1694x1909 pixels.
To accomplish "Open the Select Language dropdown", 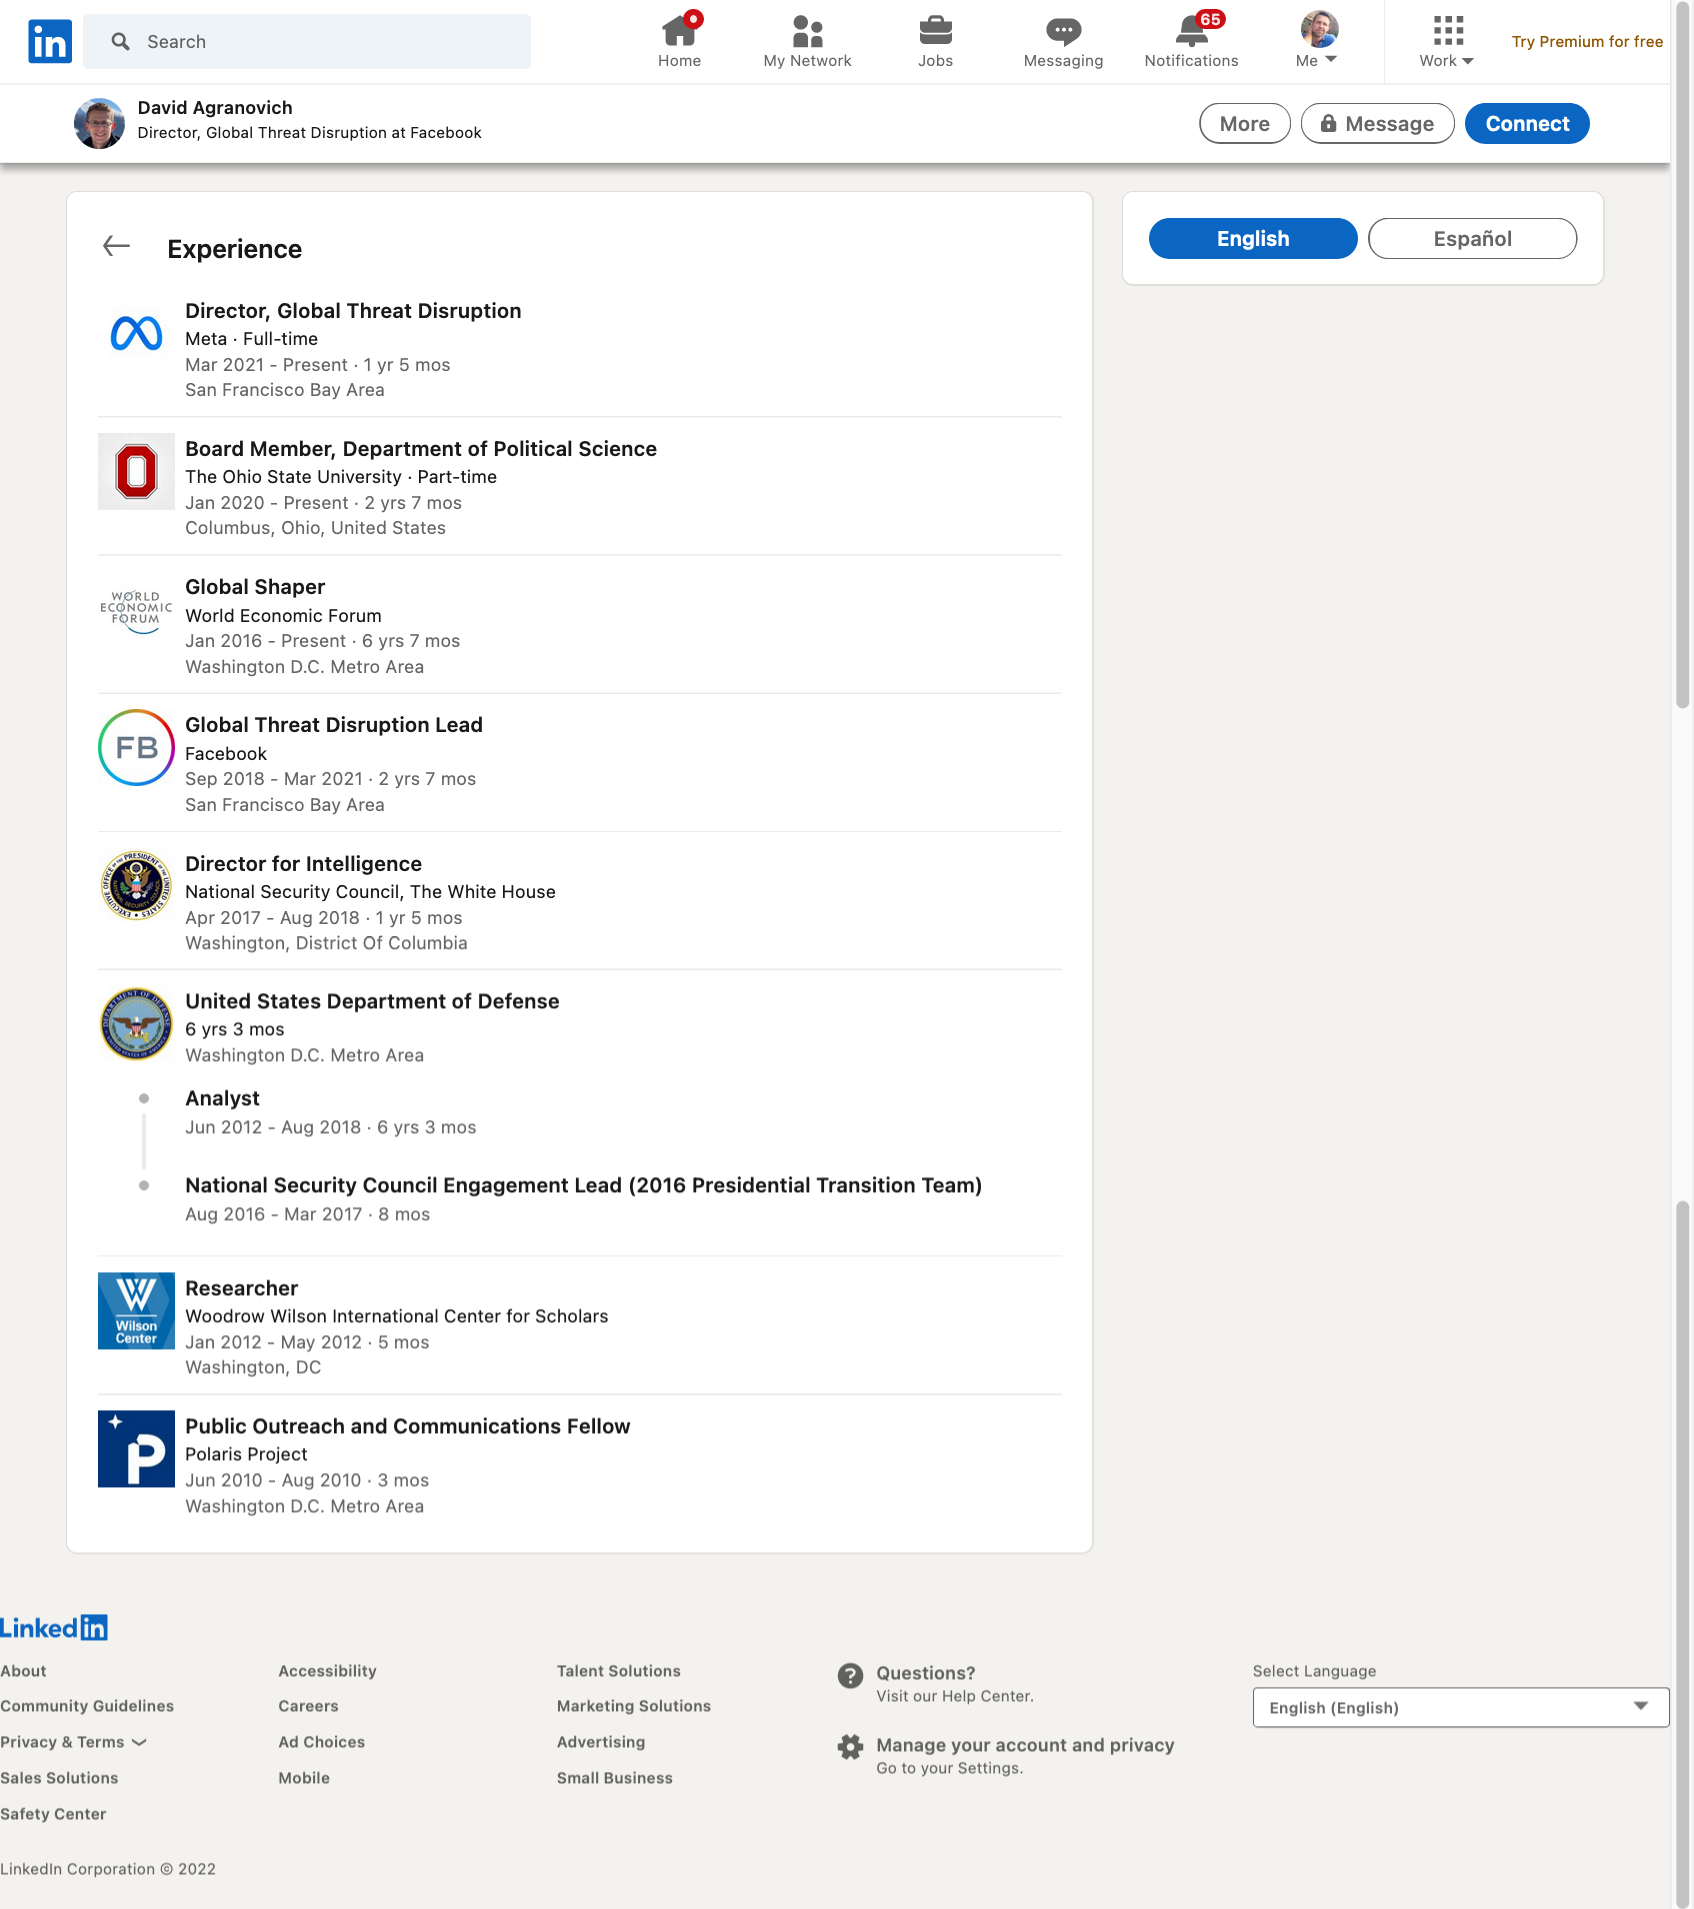I will [x=1460, y=1707].
